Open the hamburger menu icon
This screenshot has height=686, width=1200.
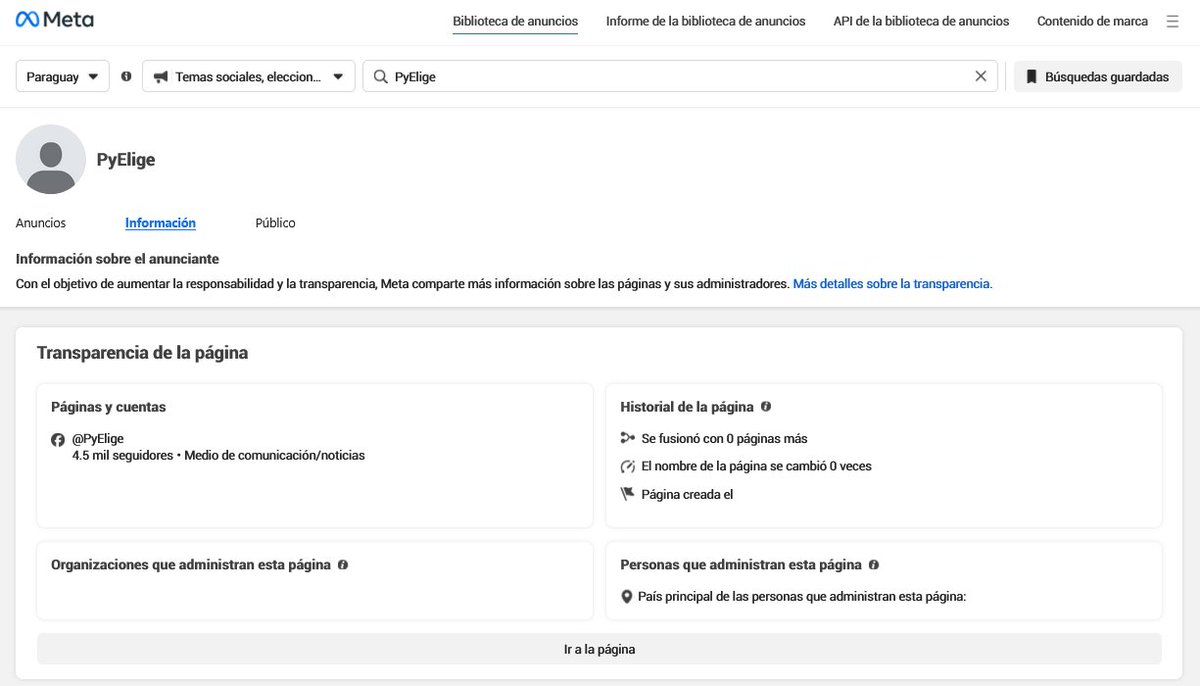point(1173,21)
